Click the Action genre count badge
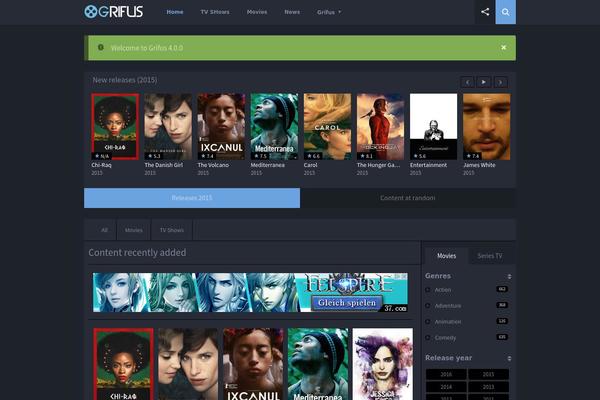Image resolution: width=600 pixels, height=400 pixels. 502,289
